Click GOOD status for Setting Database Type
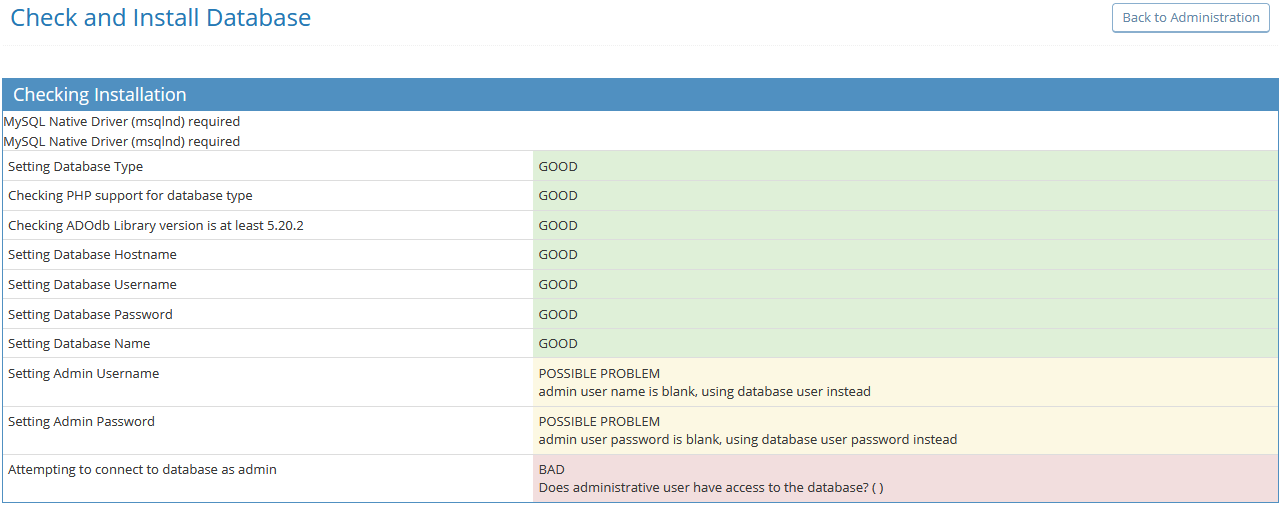This screenshot has height=512, width=1285. click(x=558, y=167)
